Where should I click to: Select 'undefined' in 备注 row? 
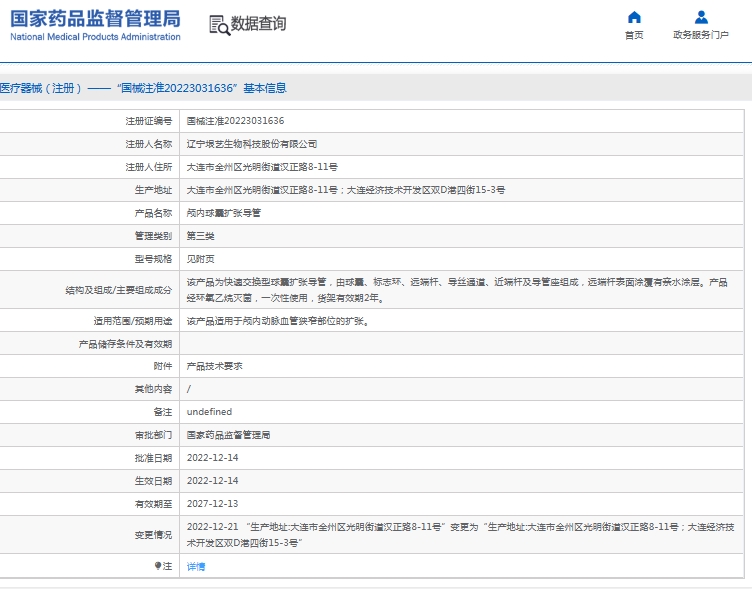tap(209, 412)
